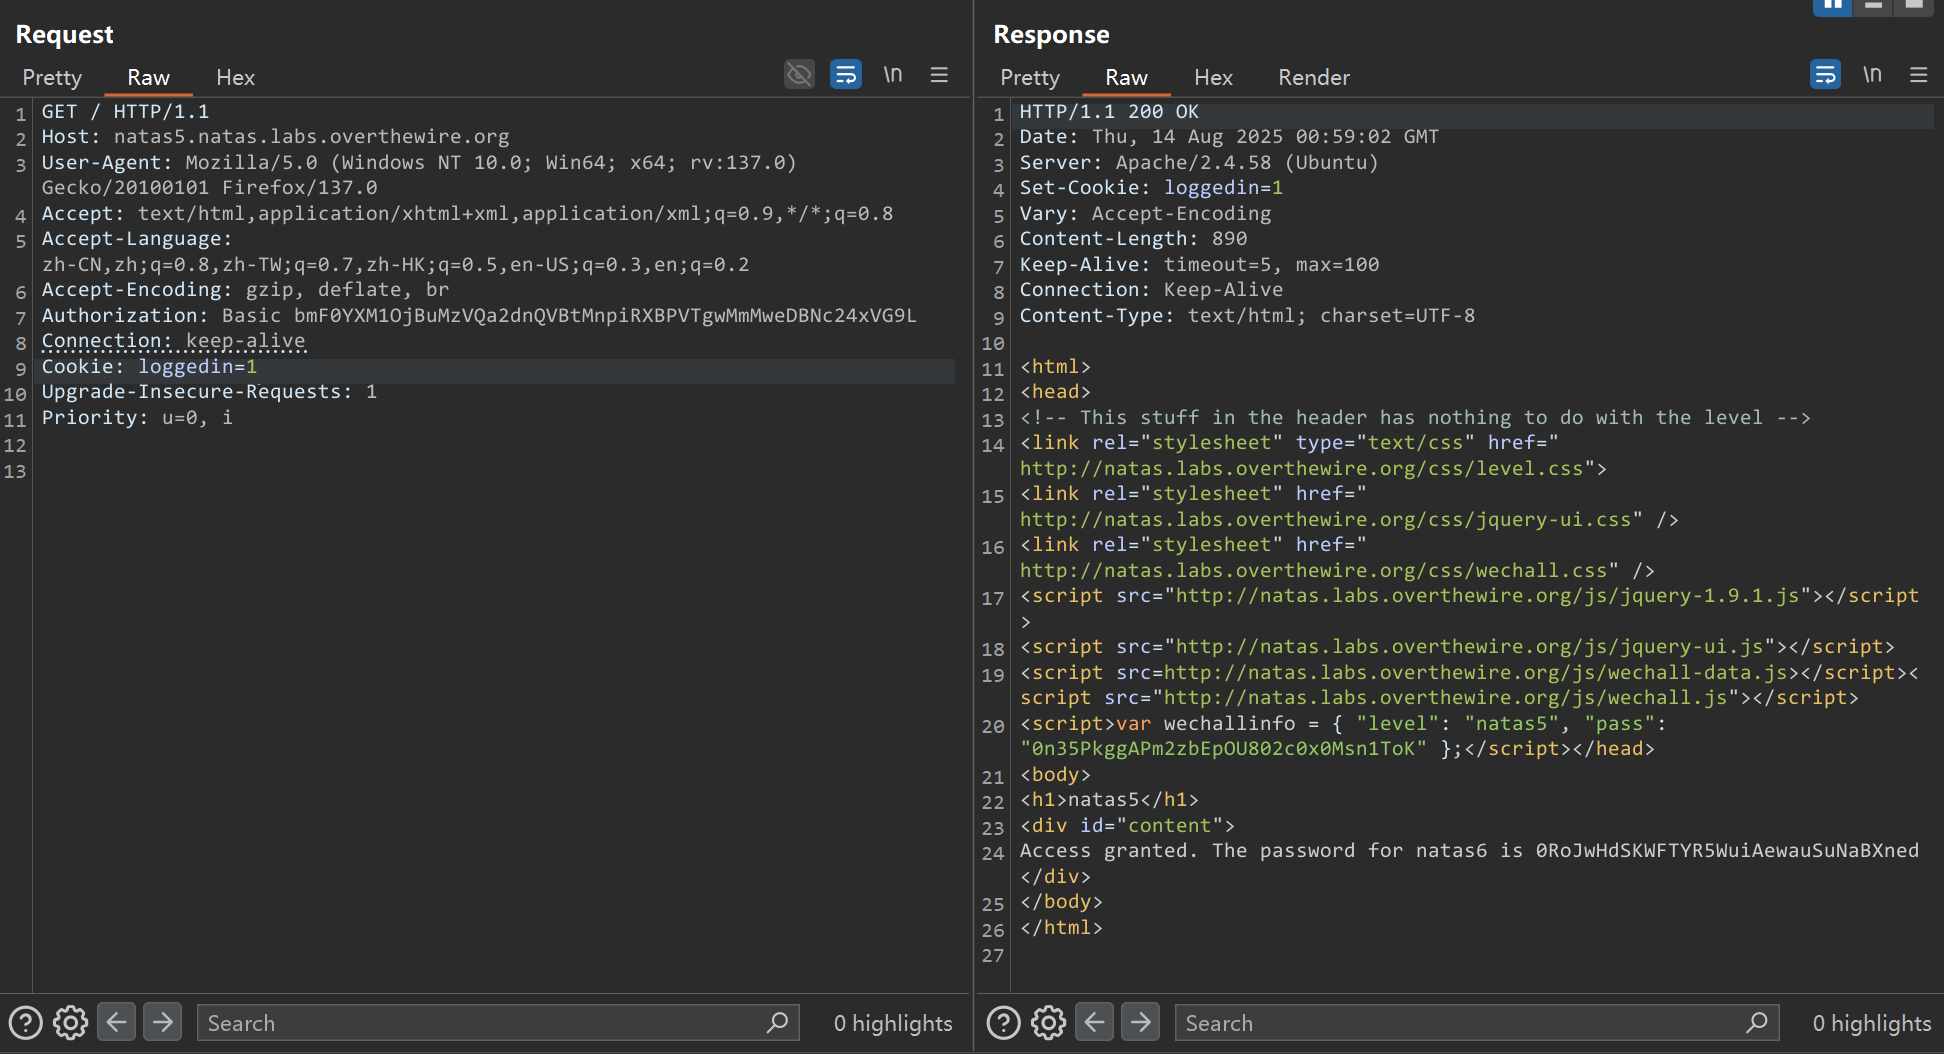Click the level.css stylesheet URL
Screen dimensions: 1944x1054
pos(1301,469)
